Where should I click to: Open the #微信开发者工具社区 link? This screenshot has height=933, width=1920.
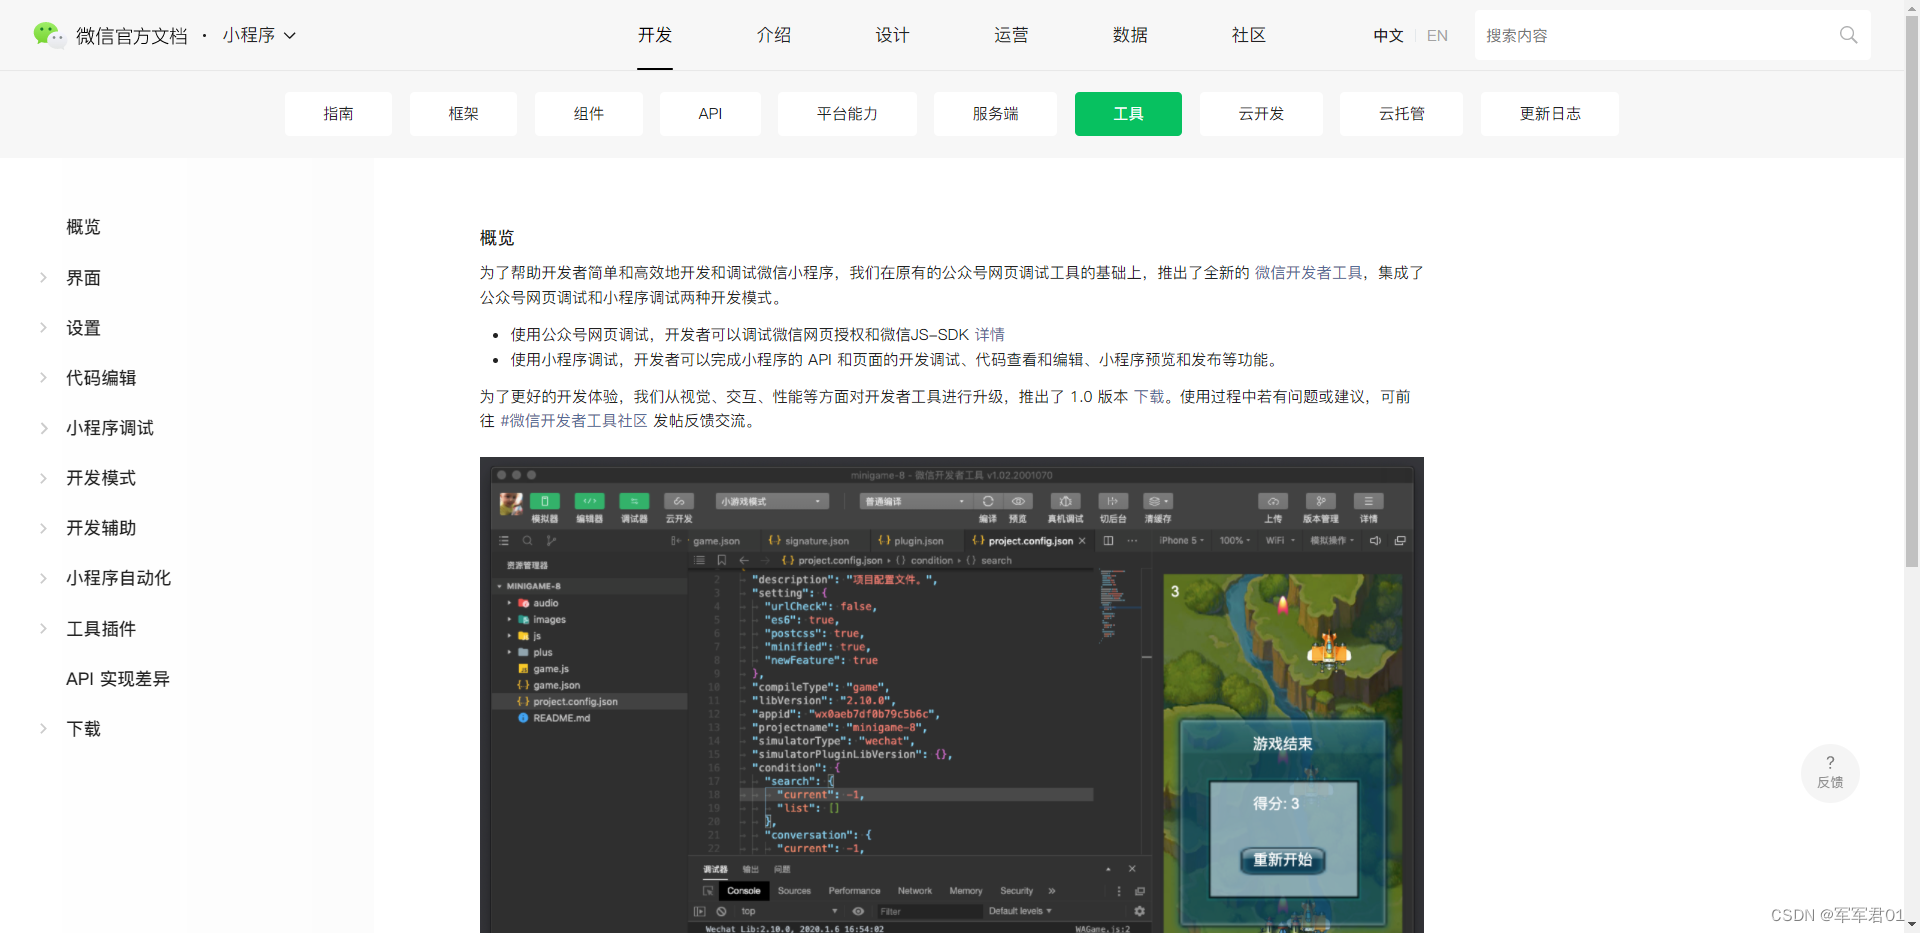click(574, 421)
